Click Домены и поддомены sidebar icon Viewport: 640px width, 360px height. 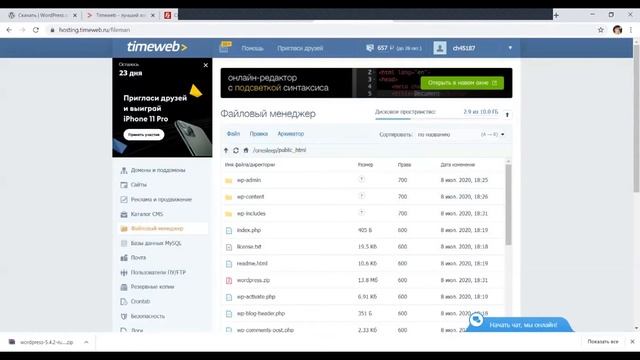124,170
